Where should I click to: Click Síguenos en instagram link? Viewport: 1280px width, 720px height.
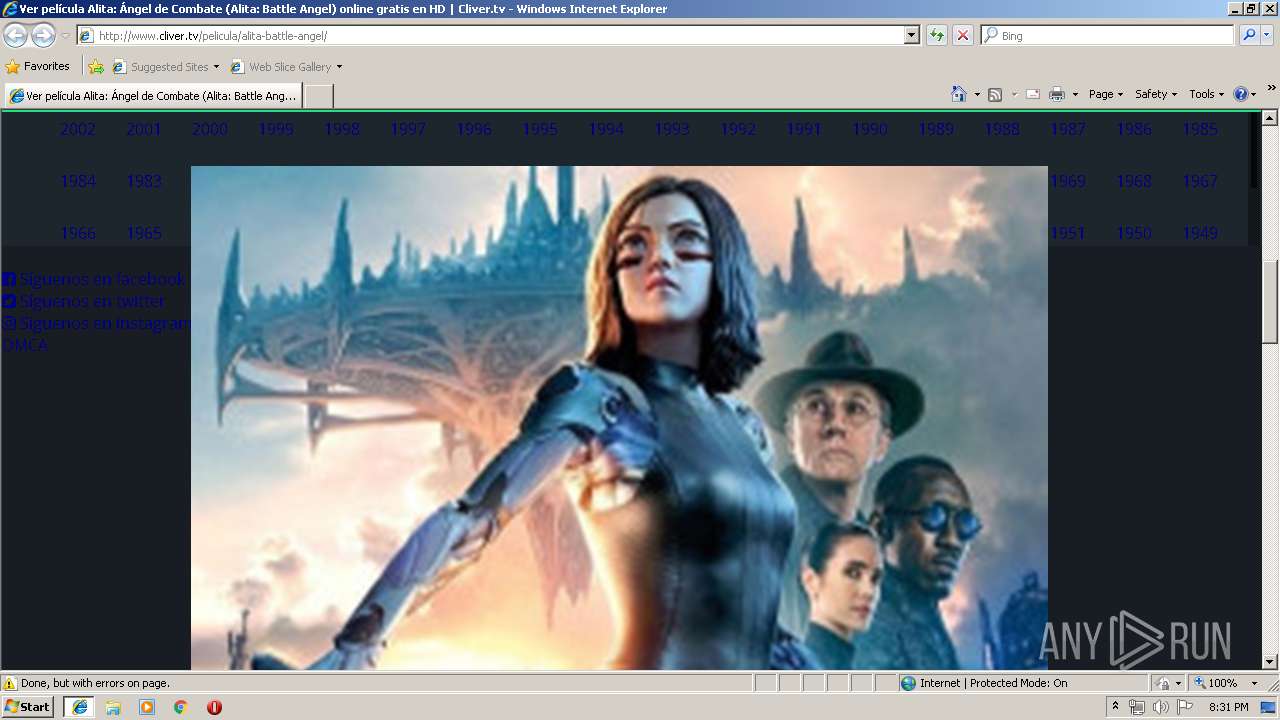96,323
